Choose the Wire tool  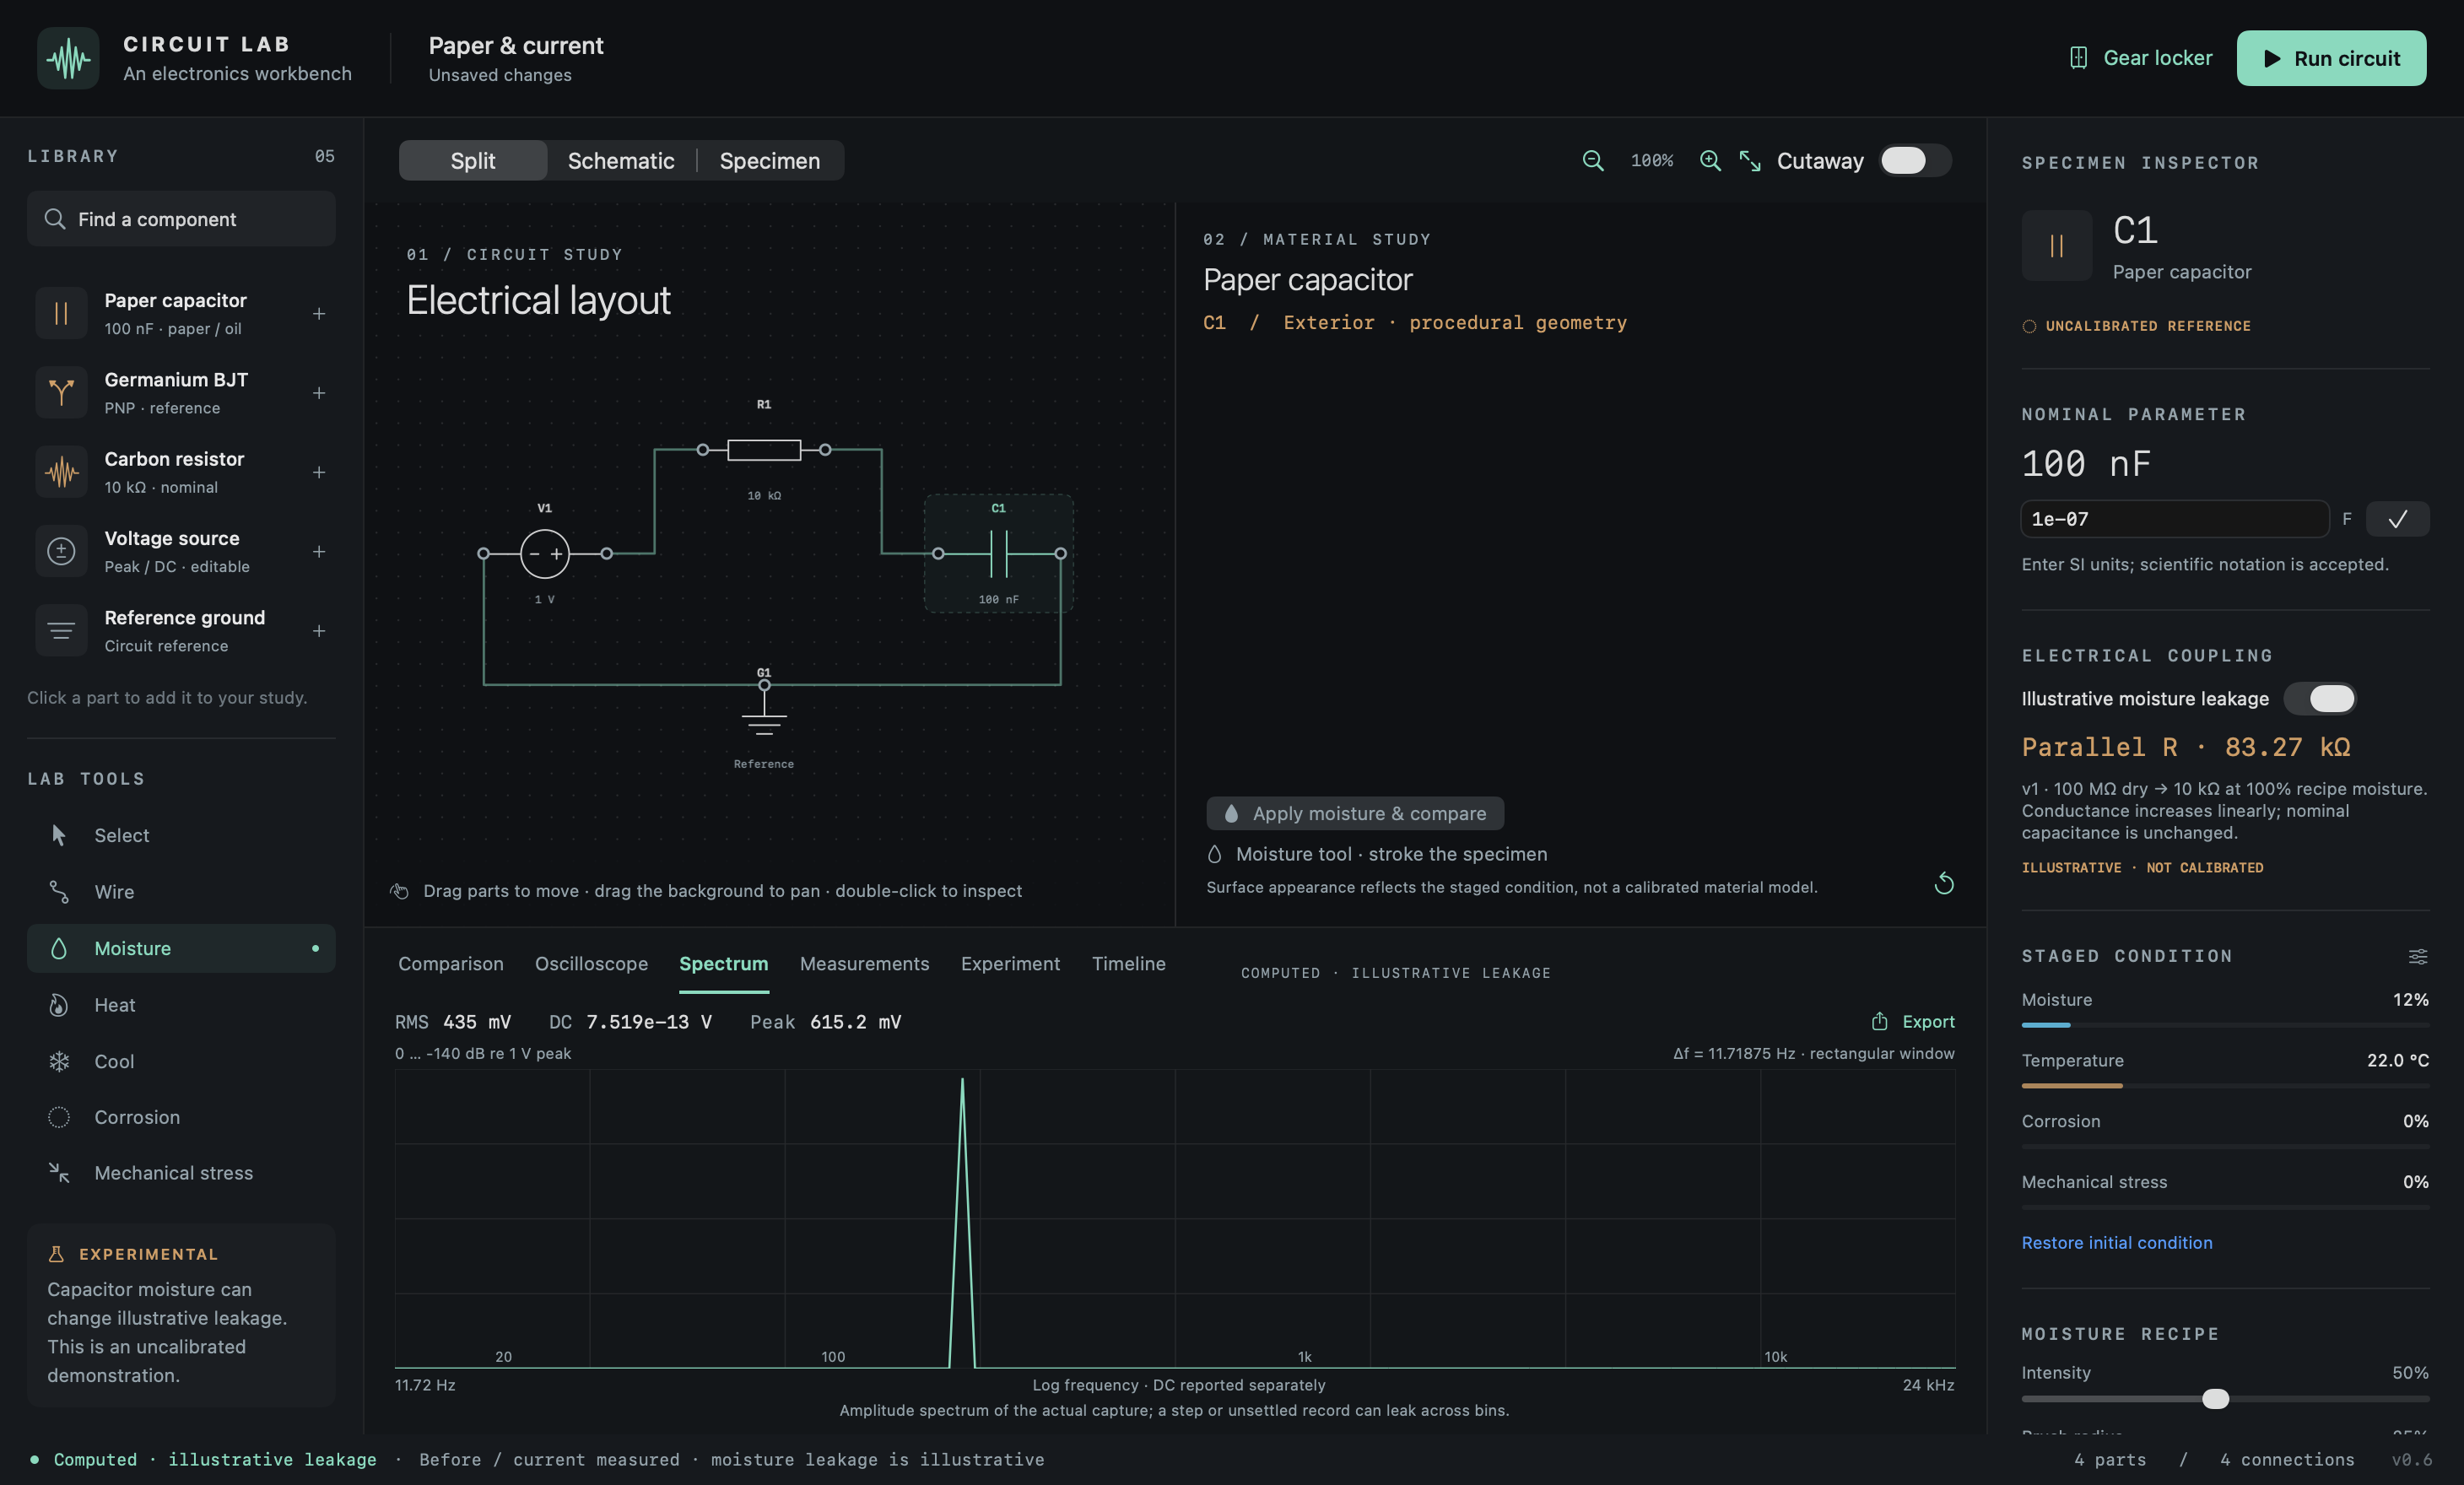pos(181,891)
